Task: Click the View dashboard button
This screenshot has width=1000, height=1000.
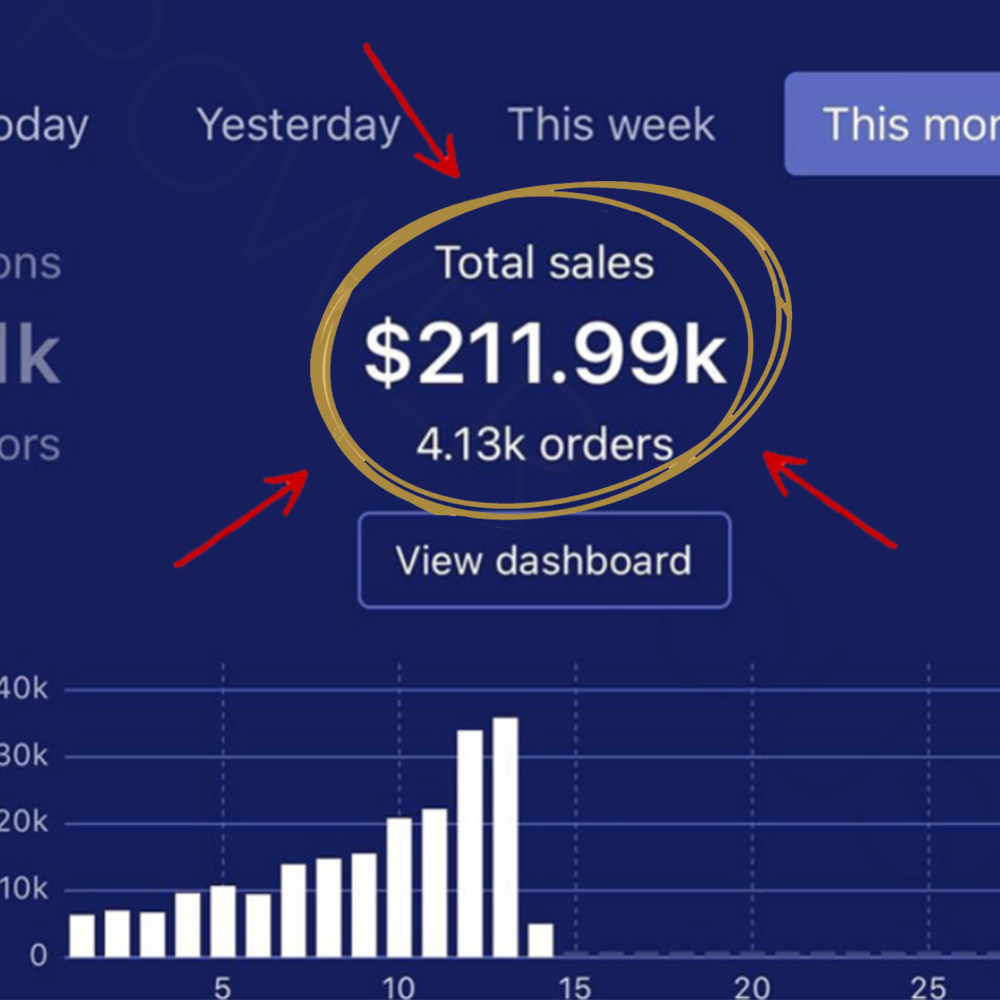Action: (x=544, y=560)
